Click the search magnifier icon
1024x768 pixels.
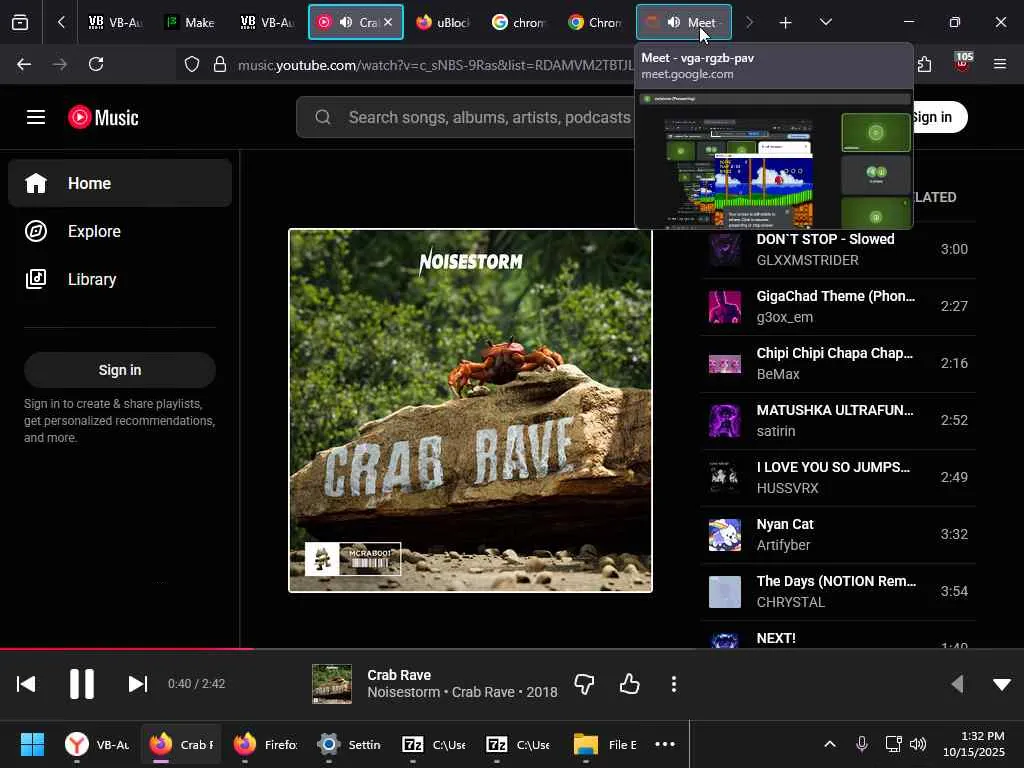coord(323,118)
